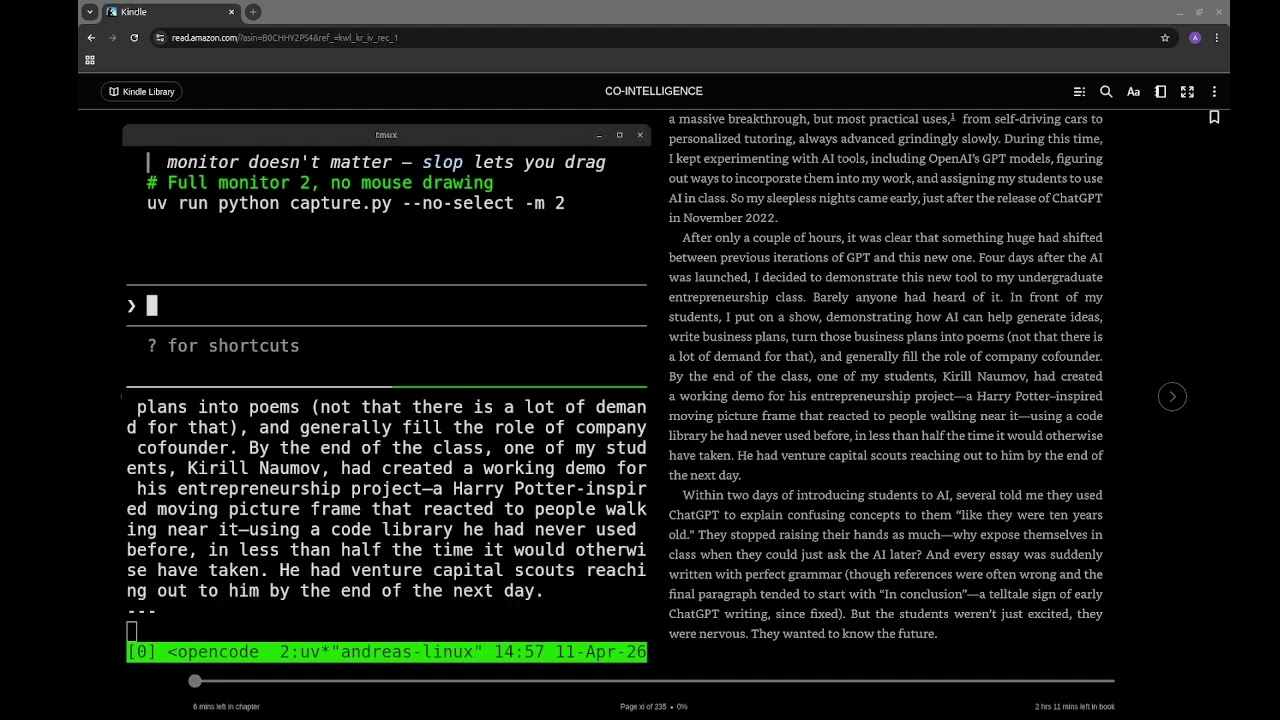Click the '# Full monitor 2' comment line
The height and width of the screenshot is (720, 1280).
click(x=320, y=183)
